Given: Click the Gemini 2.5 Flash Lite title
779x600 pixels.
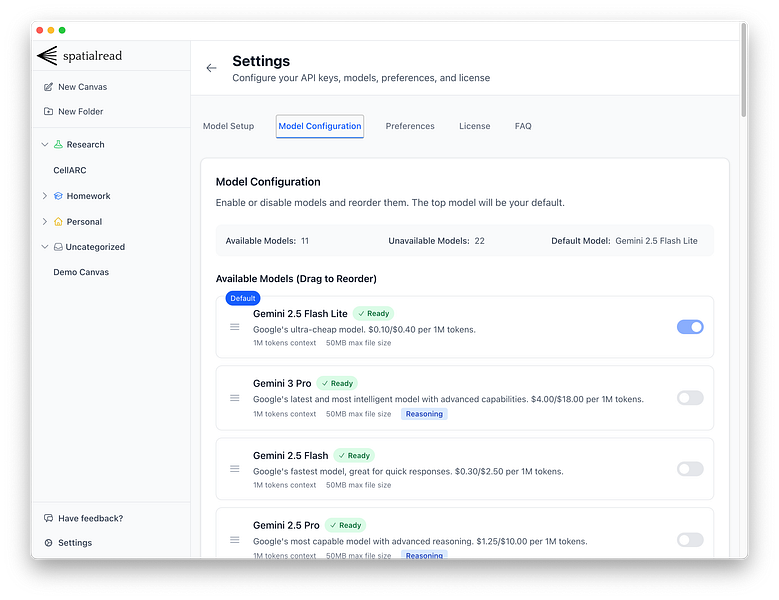Looking at the screenshot, I should [300, 313].
